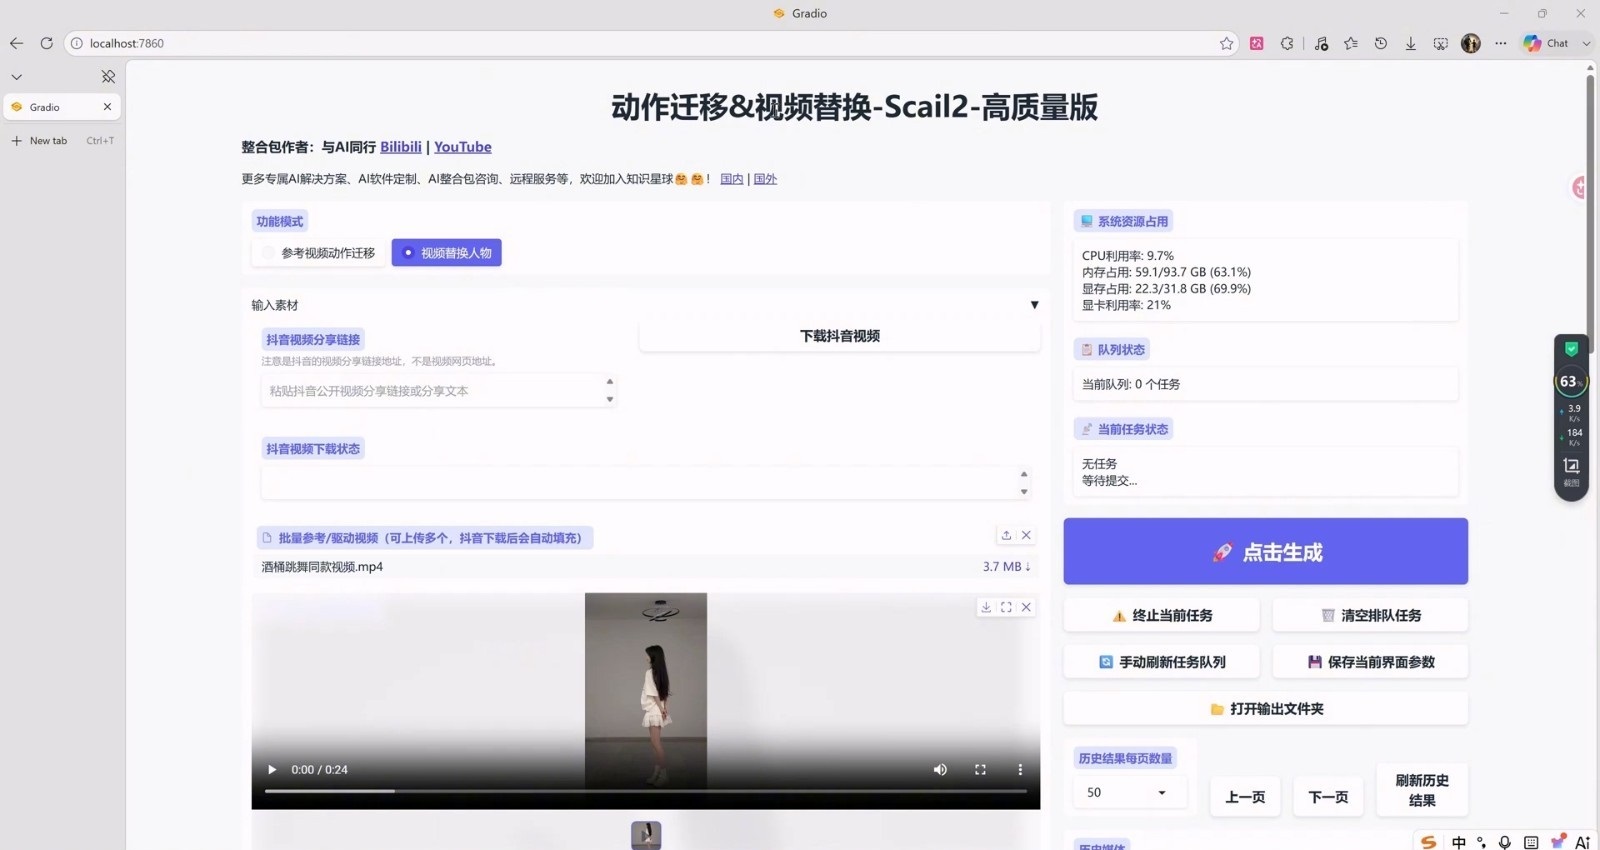Click the 点击生成 generate button
1600x850 pixels.
[x=1265, y=552]
